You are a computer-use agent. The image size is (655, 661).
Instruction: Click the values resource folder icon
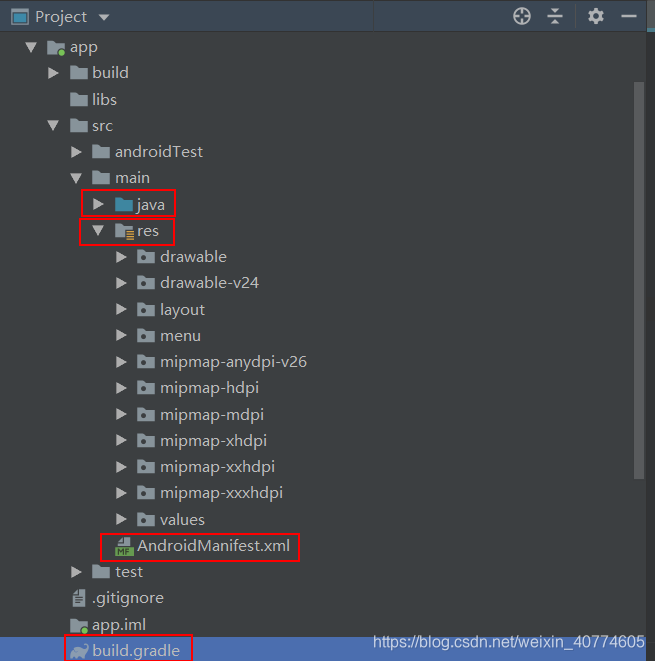[146, 519]
